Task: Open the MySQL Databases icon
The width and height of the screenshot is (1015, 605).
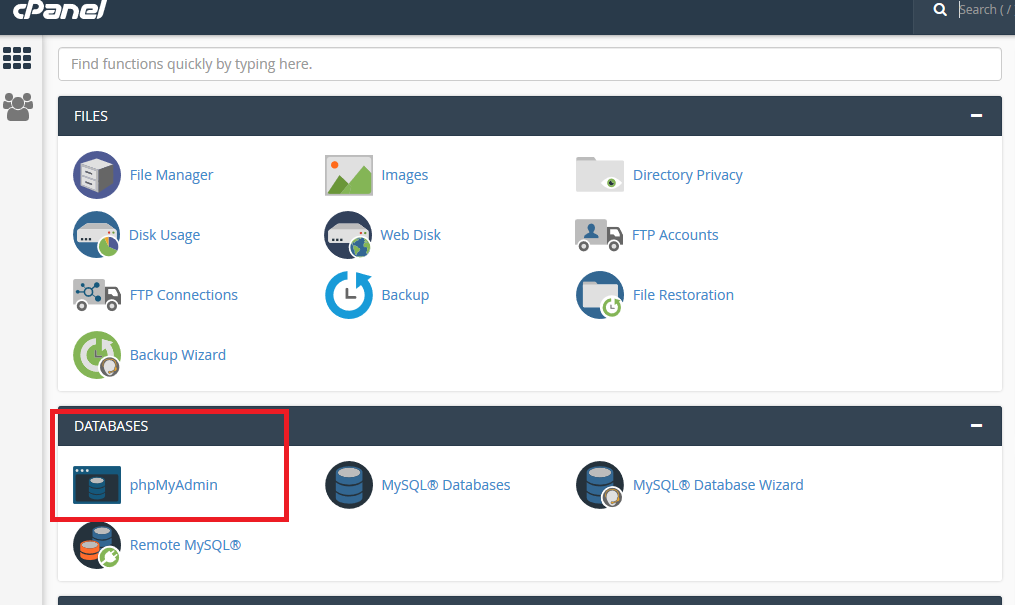Action: (349, 485)
